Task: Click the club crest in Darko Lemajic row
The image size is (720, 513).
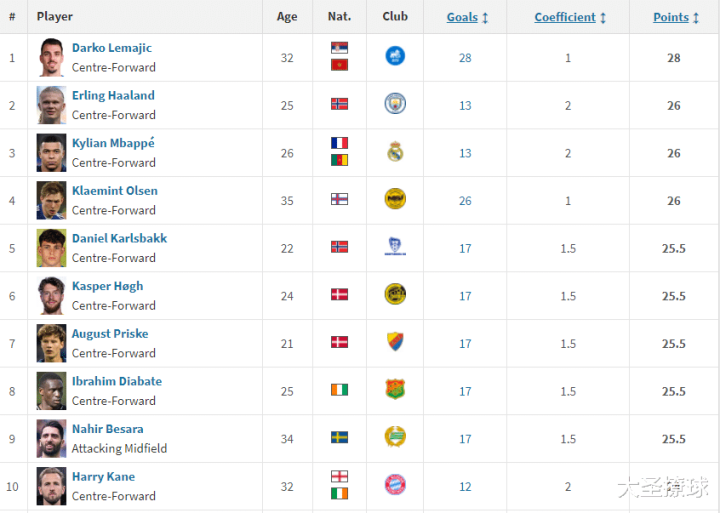Action: pyautogui.click(x=395, y=57)
